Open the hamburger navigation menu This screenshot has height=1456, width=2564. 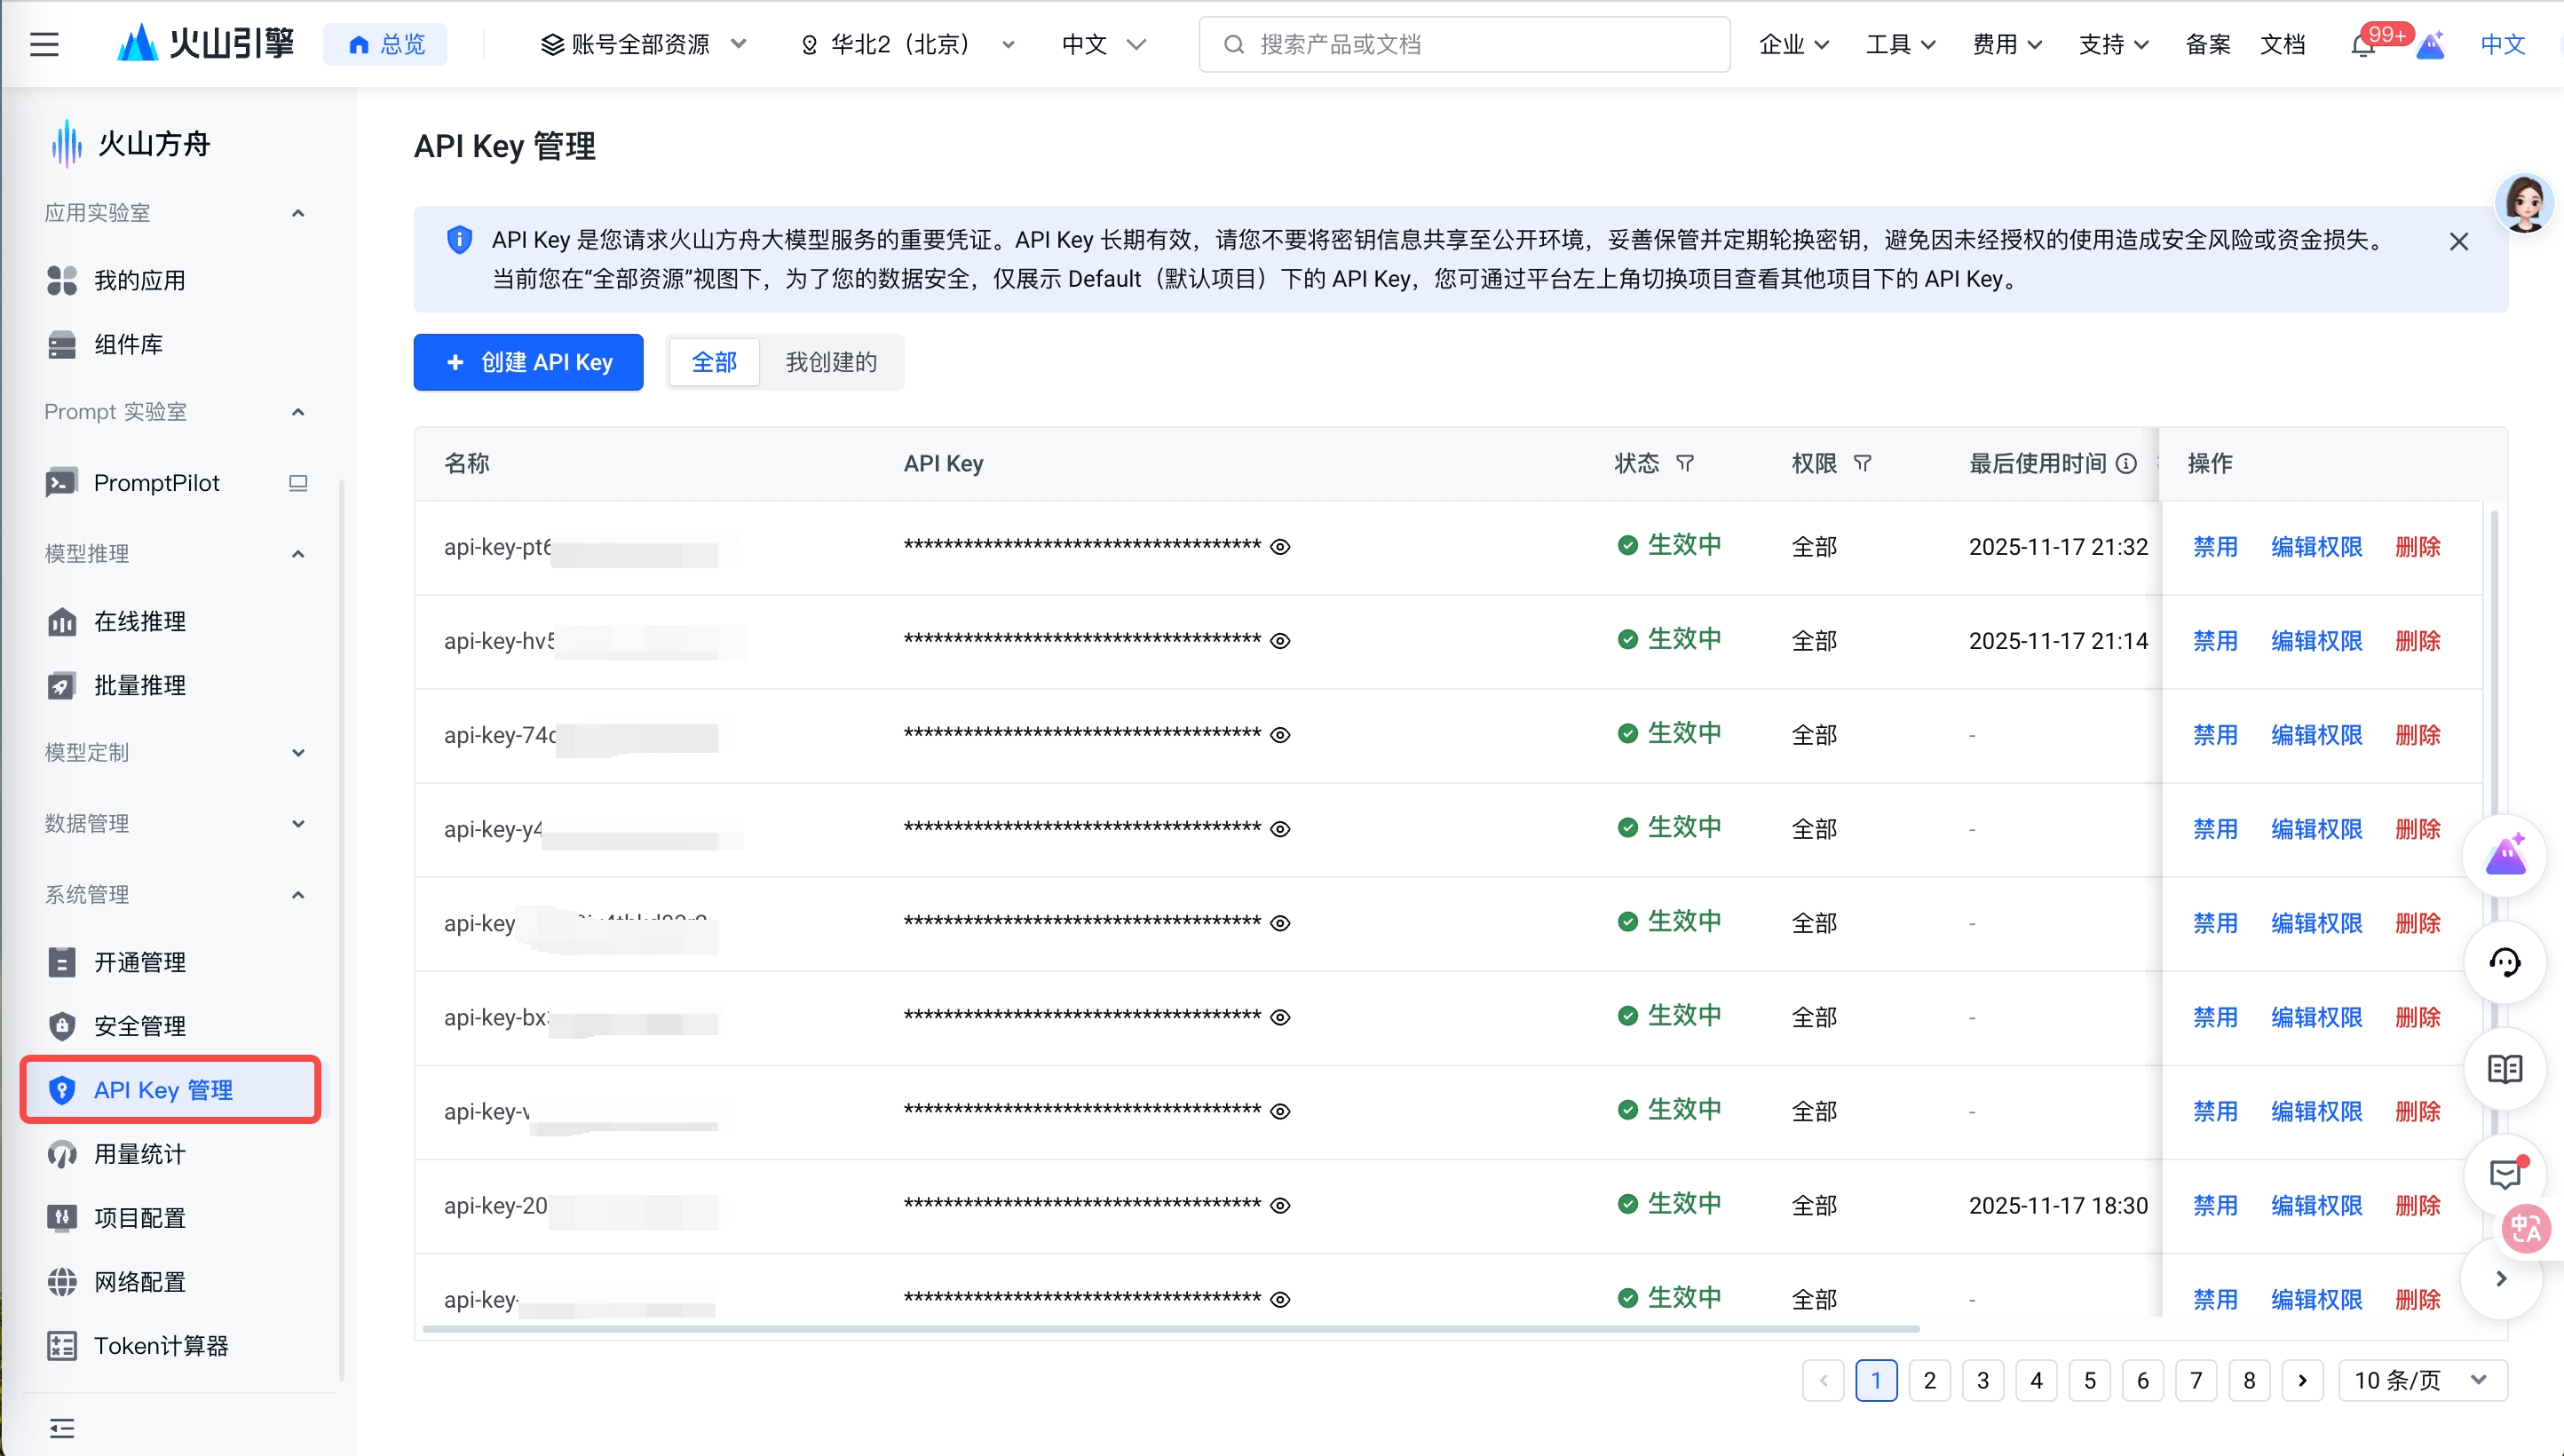coord(44,44)
